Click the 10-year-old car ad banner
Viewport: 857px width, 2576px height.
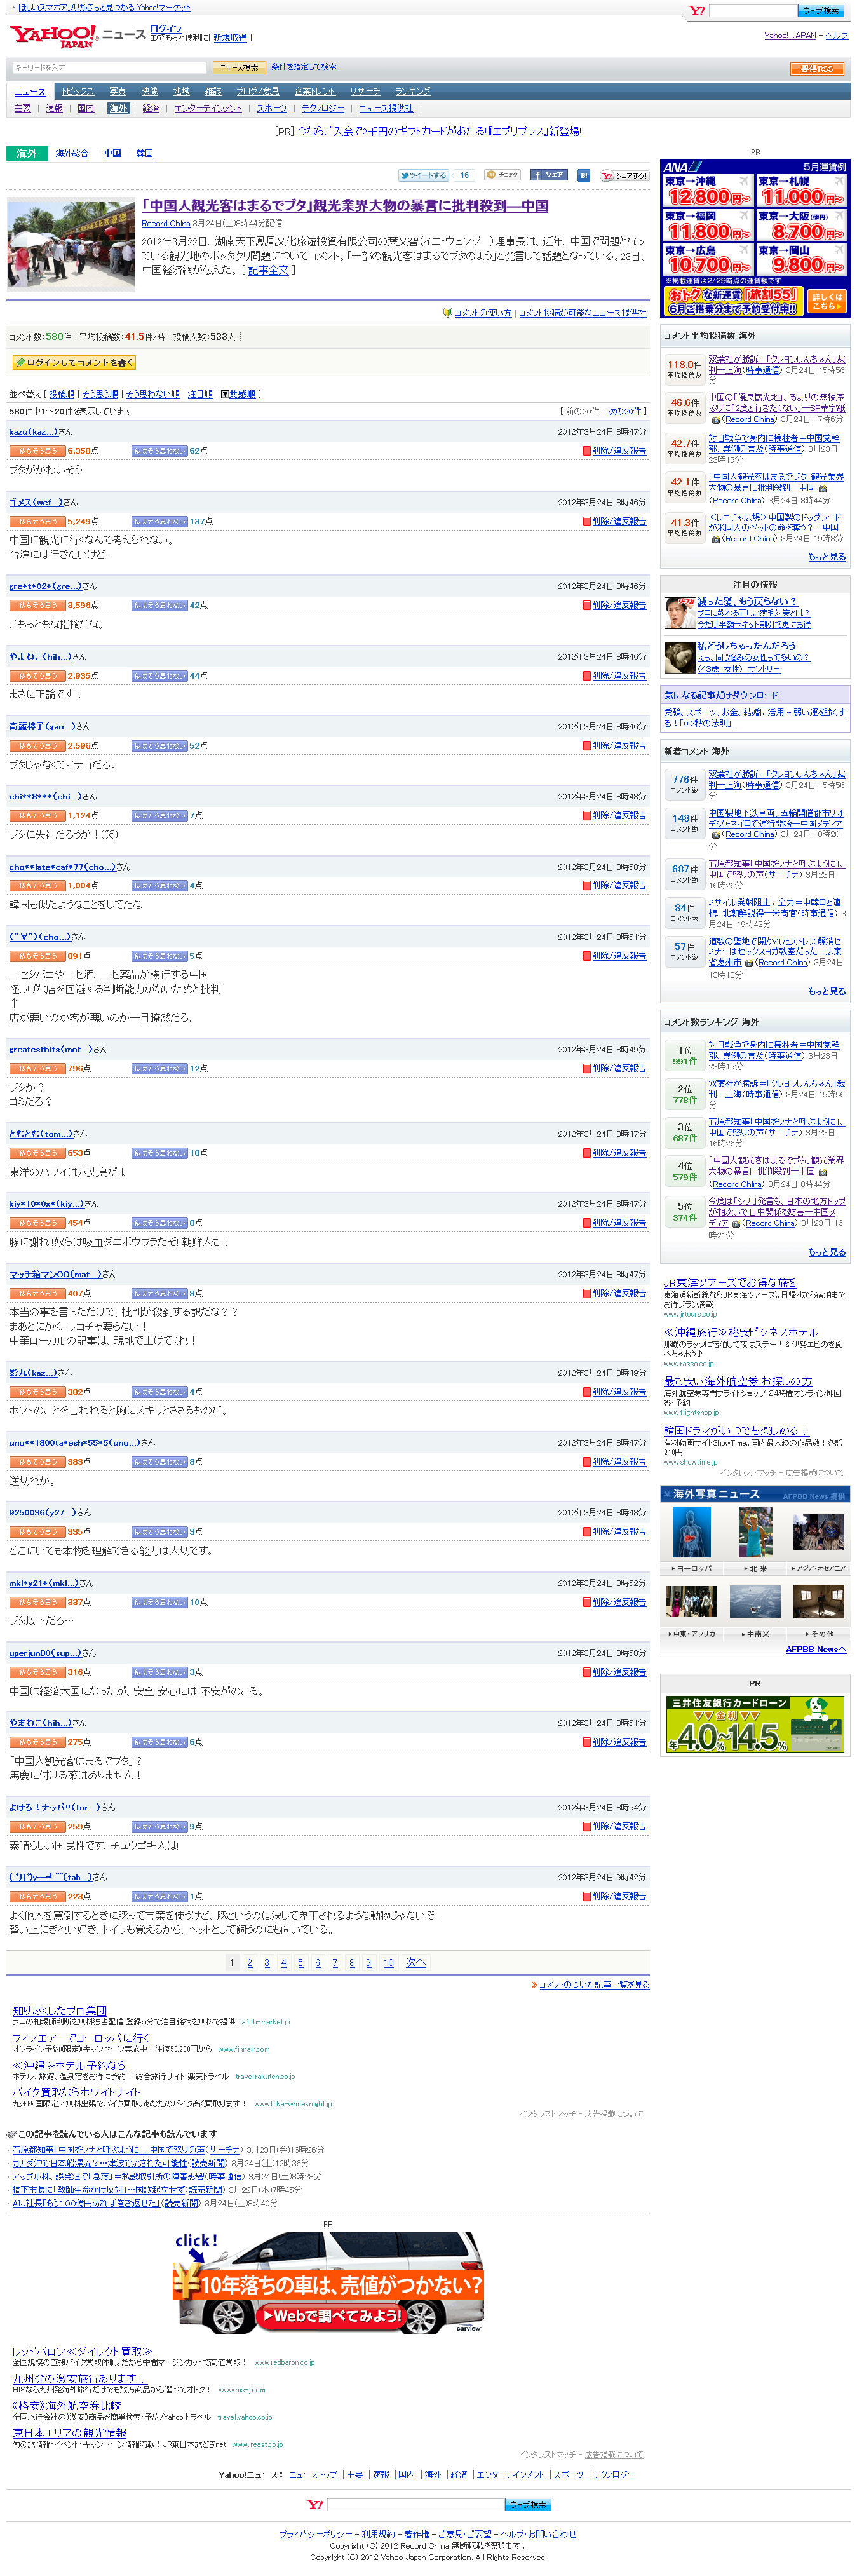click(328, 2283)
